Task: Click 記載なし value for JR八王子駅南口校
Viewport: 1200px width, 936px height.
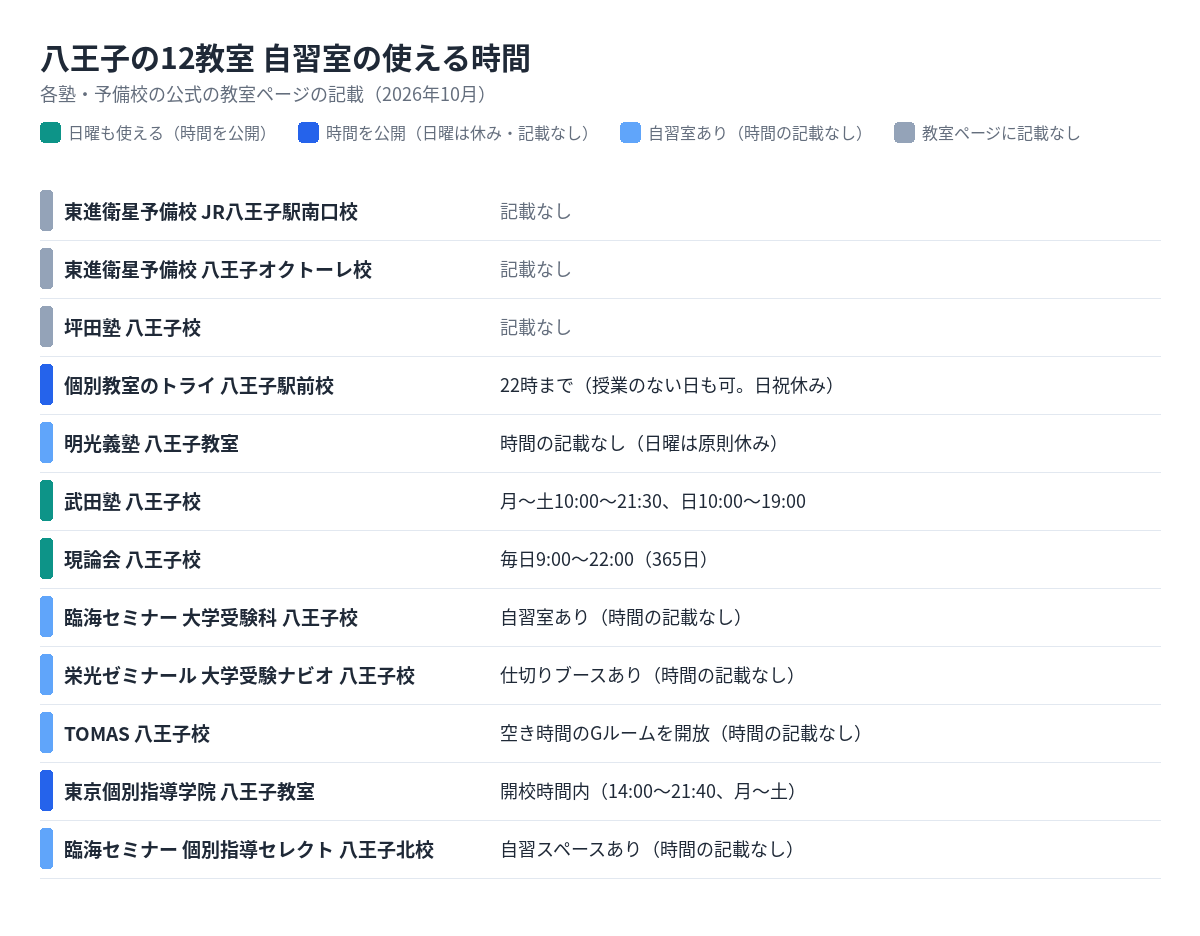Action: pyautogui.click(x=536, y=211)
